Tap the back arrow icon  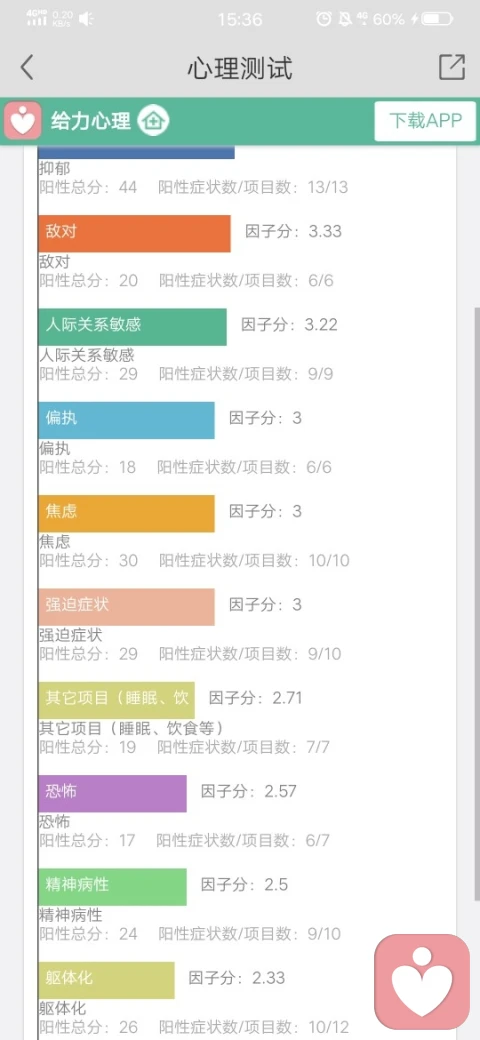pyautogui.click(x=27, y=68)
